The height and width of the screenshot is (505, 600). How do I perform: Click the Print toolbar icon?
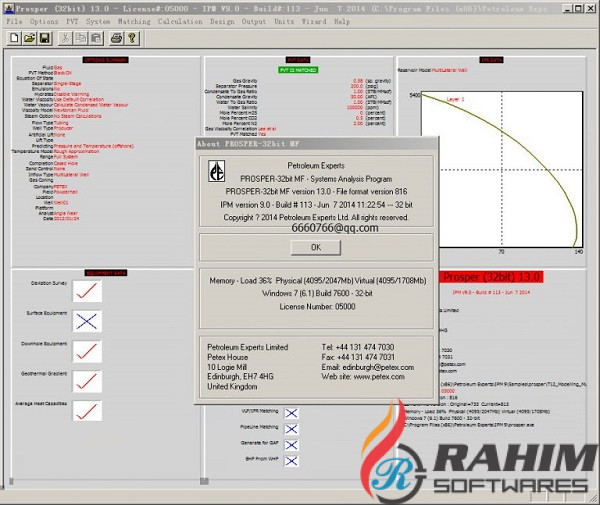116,38
